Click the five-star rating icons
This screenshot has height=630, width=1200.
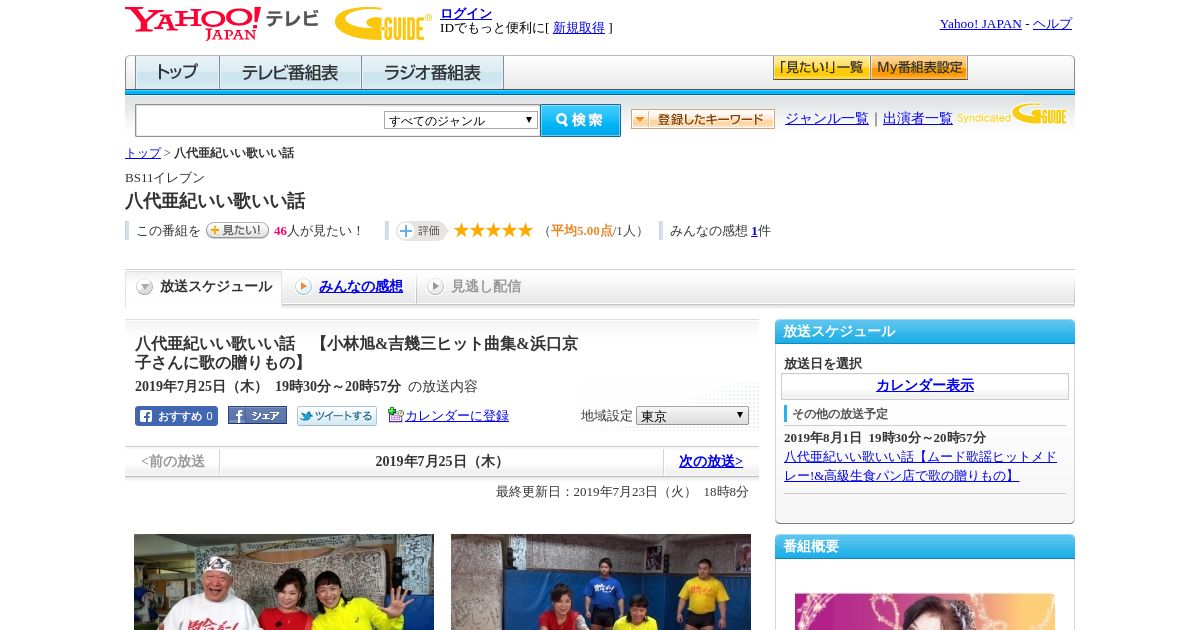493,230
